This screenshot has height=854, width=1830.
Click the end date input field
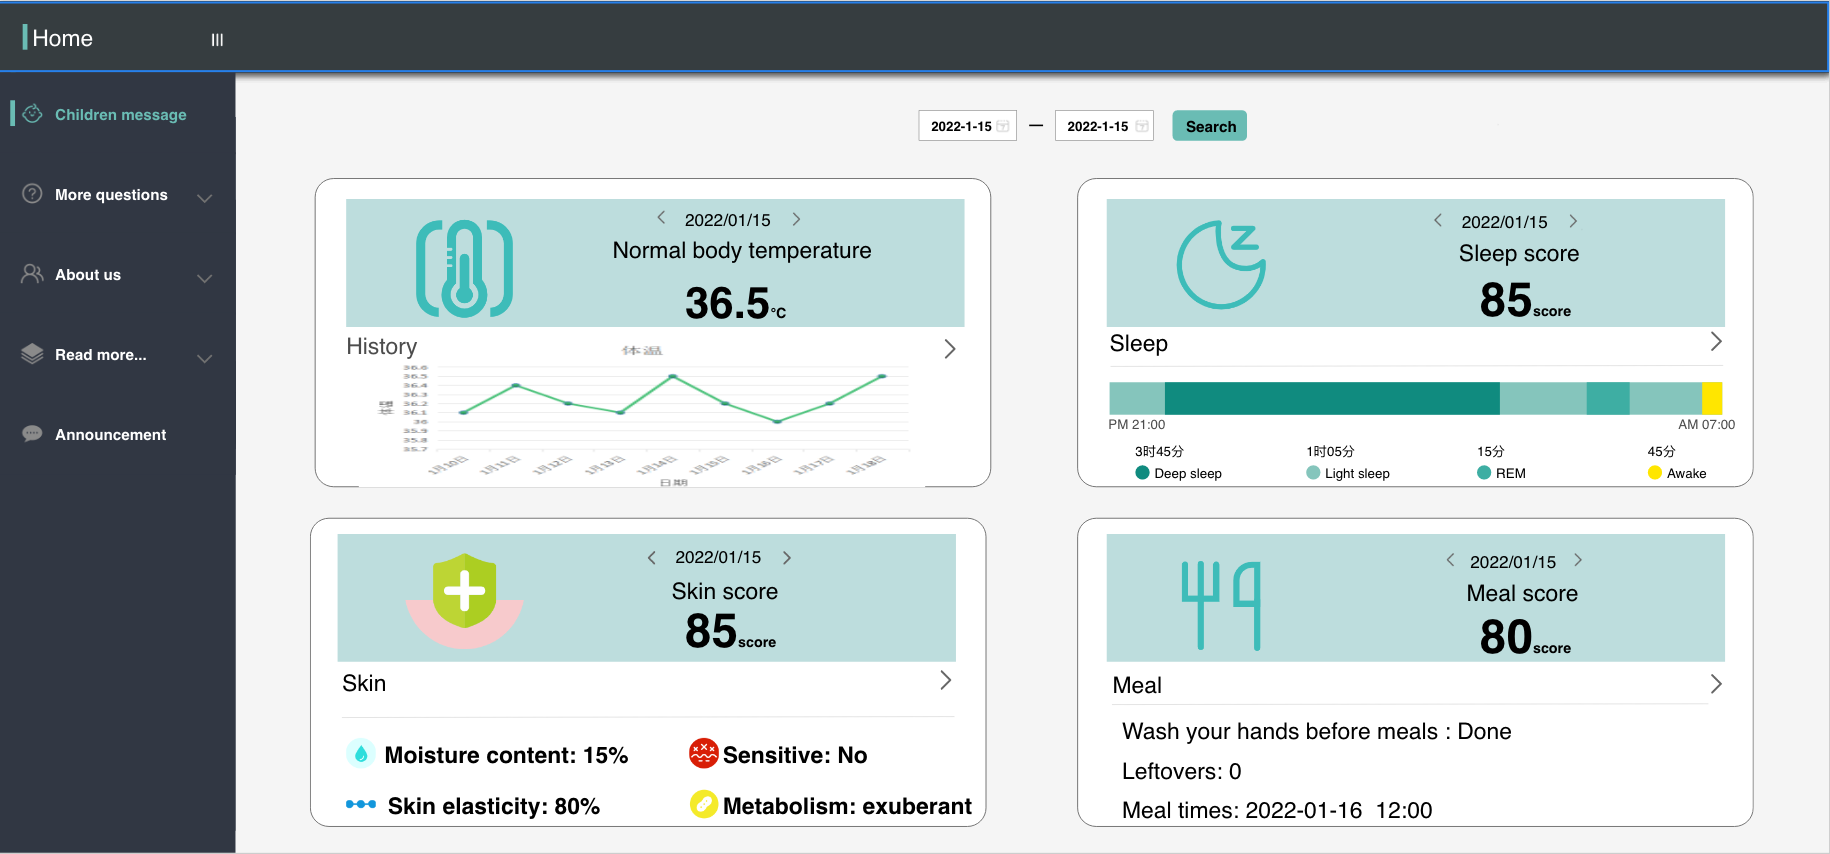coord(1096,127)
